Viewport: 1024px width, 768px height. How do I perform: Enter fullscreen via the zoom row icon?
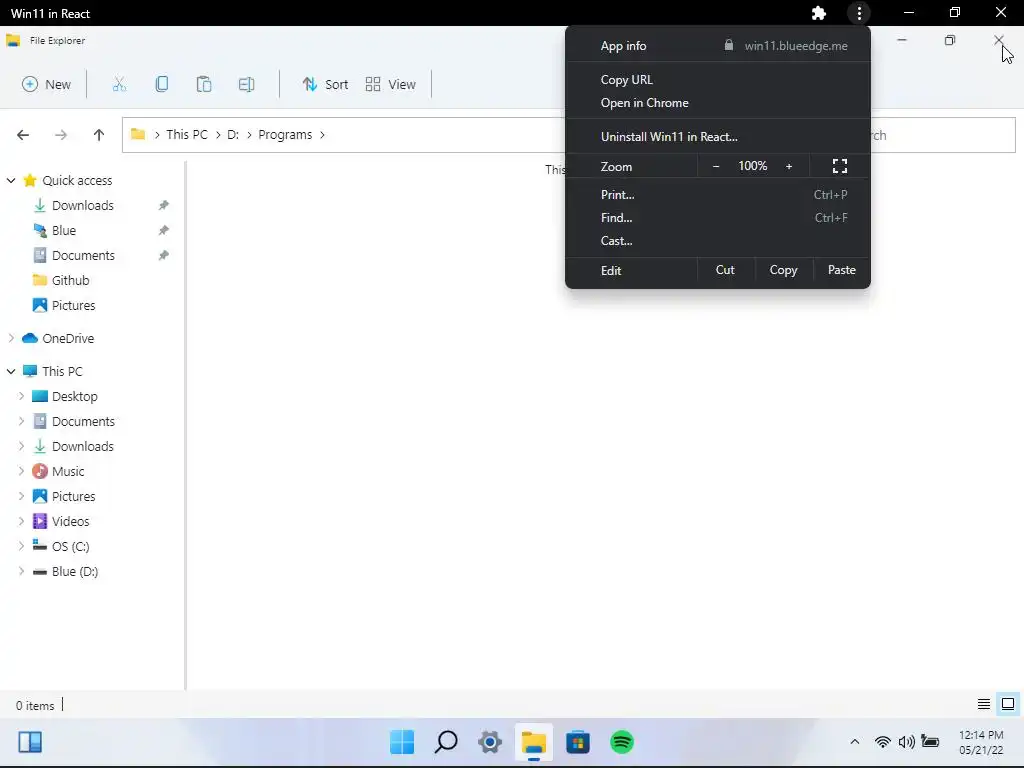pos(840,167)
